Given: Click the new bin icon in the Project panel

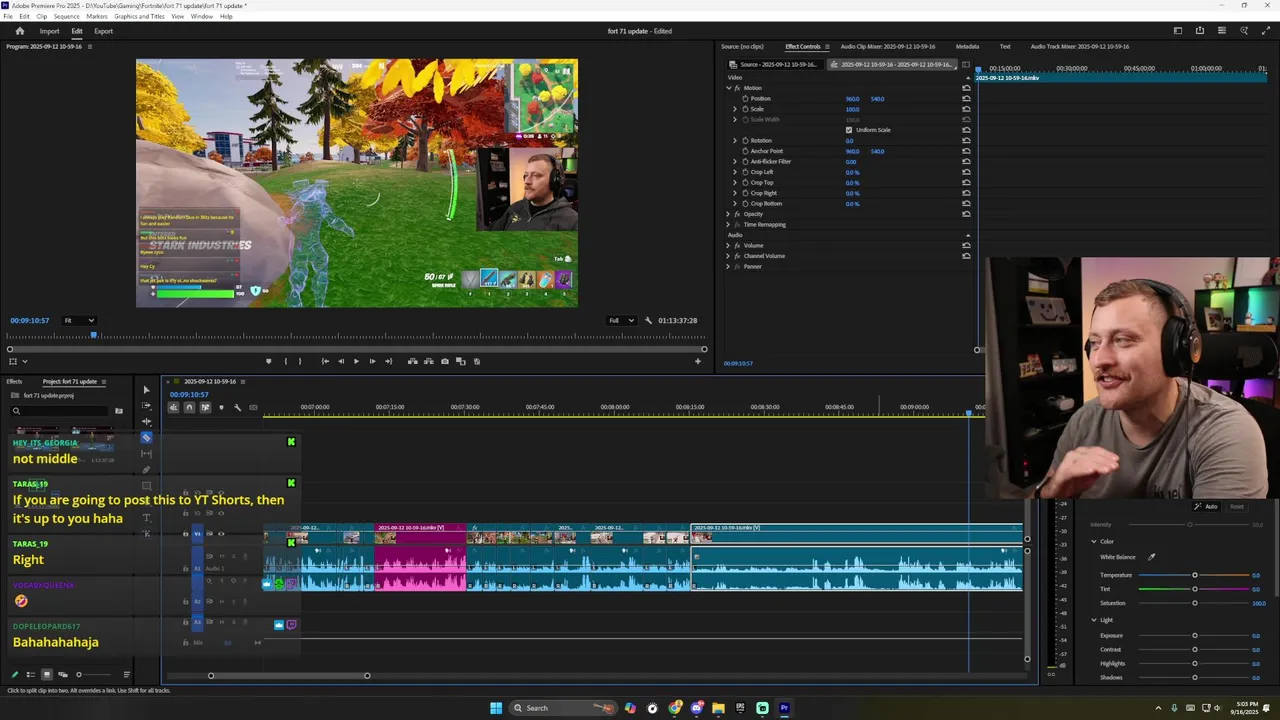Looking at the screenshot, I should coord(119,411).
